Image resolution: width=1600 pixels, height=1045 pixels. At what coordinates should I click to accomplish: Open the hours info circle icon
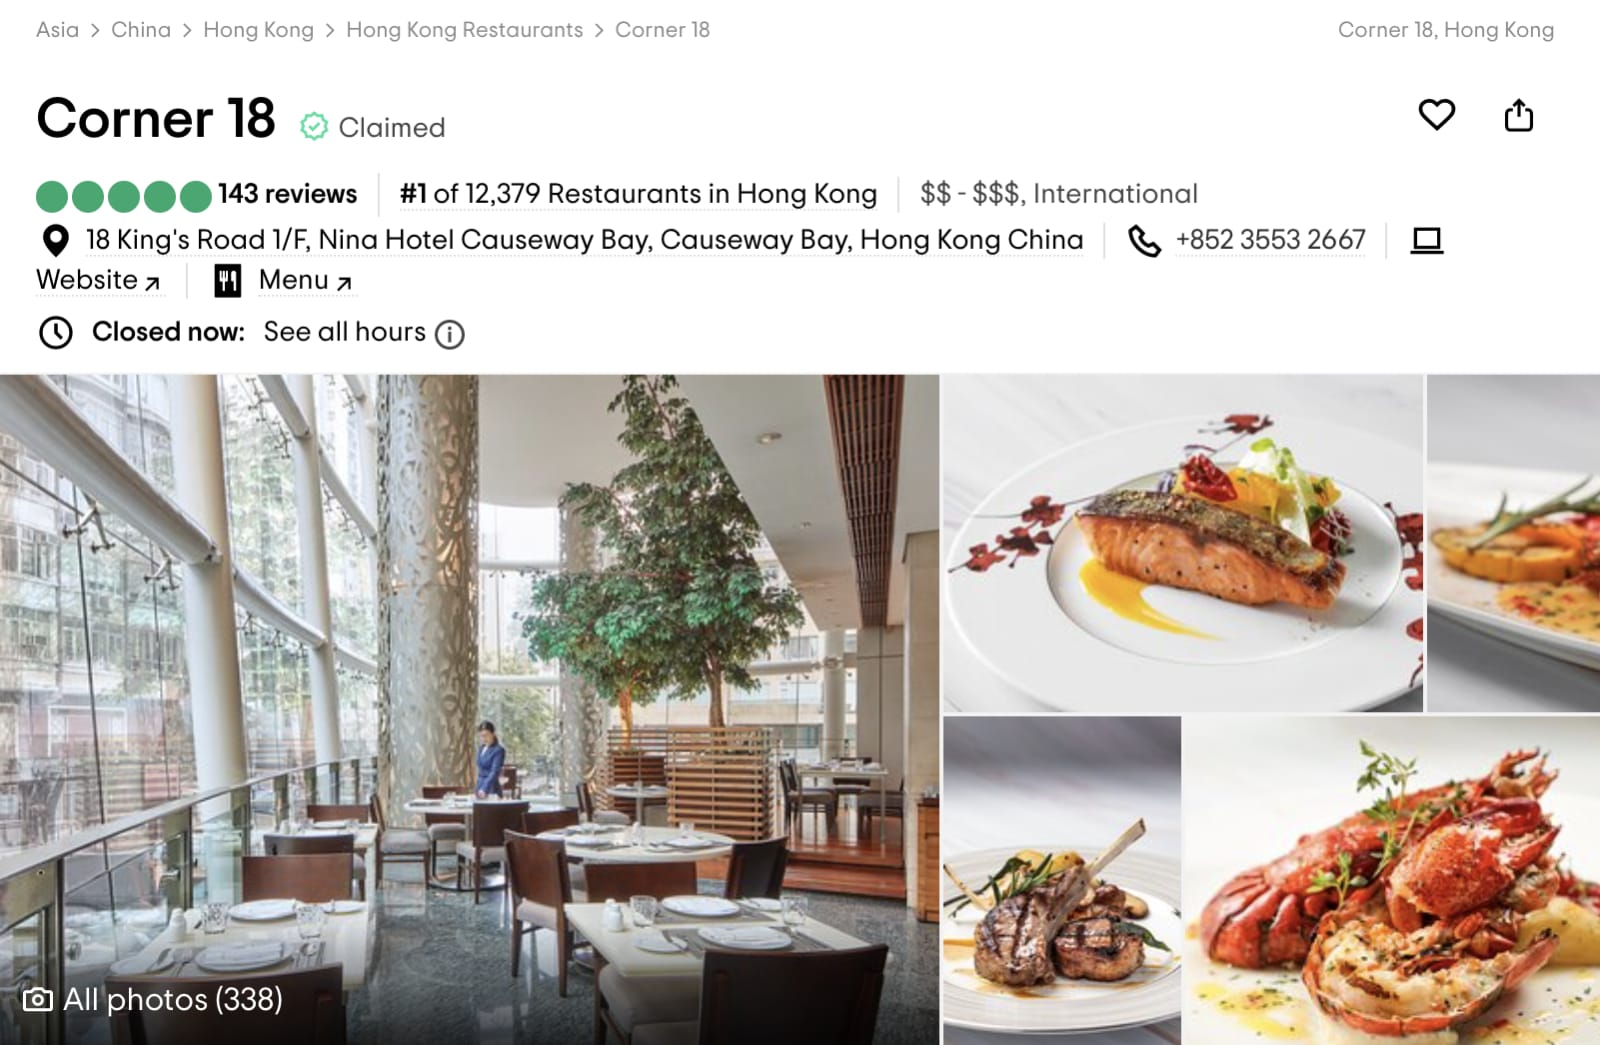coord(450,334)
